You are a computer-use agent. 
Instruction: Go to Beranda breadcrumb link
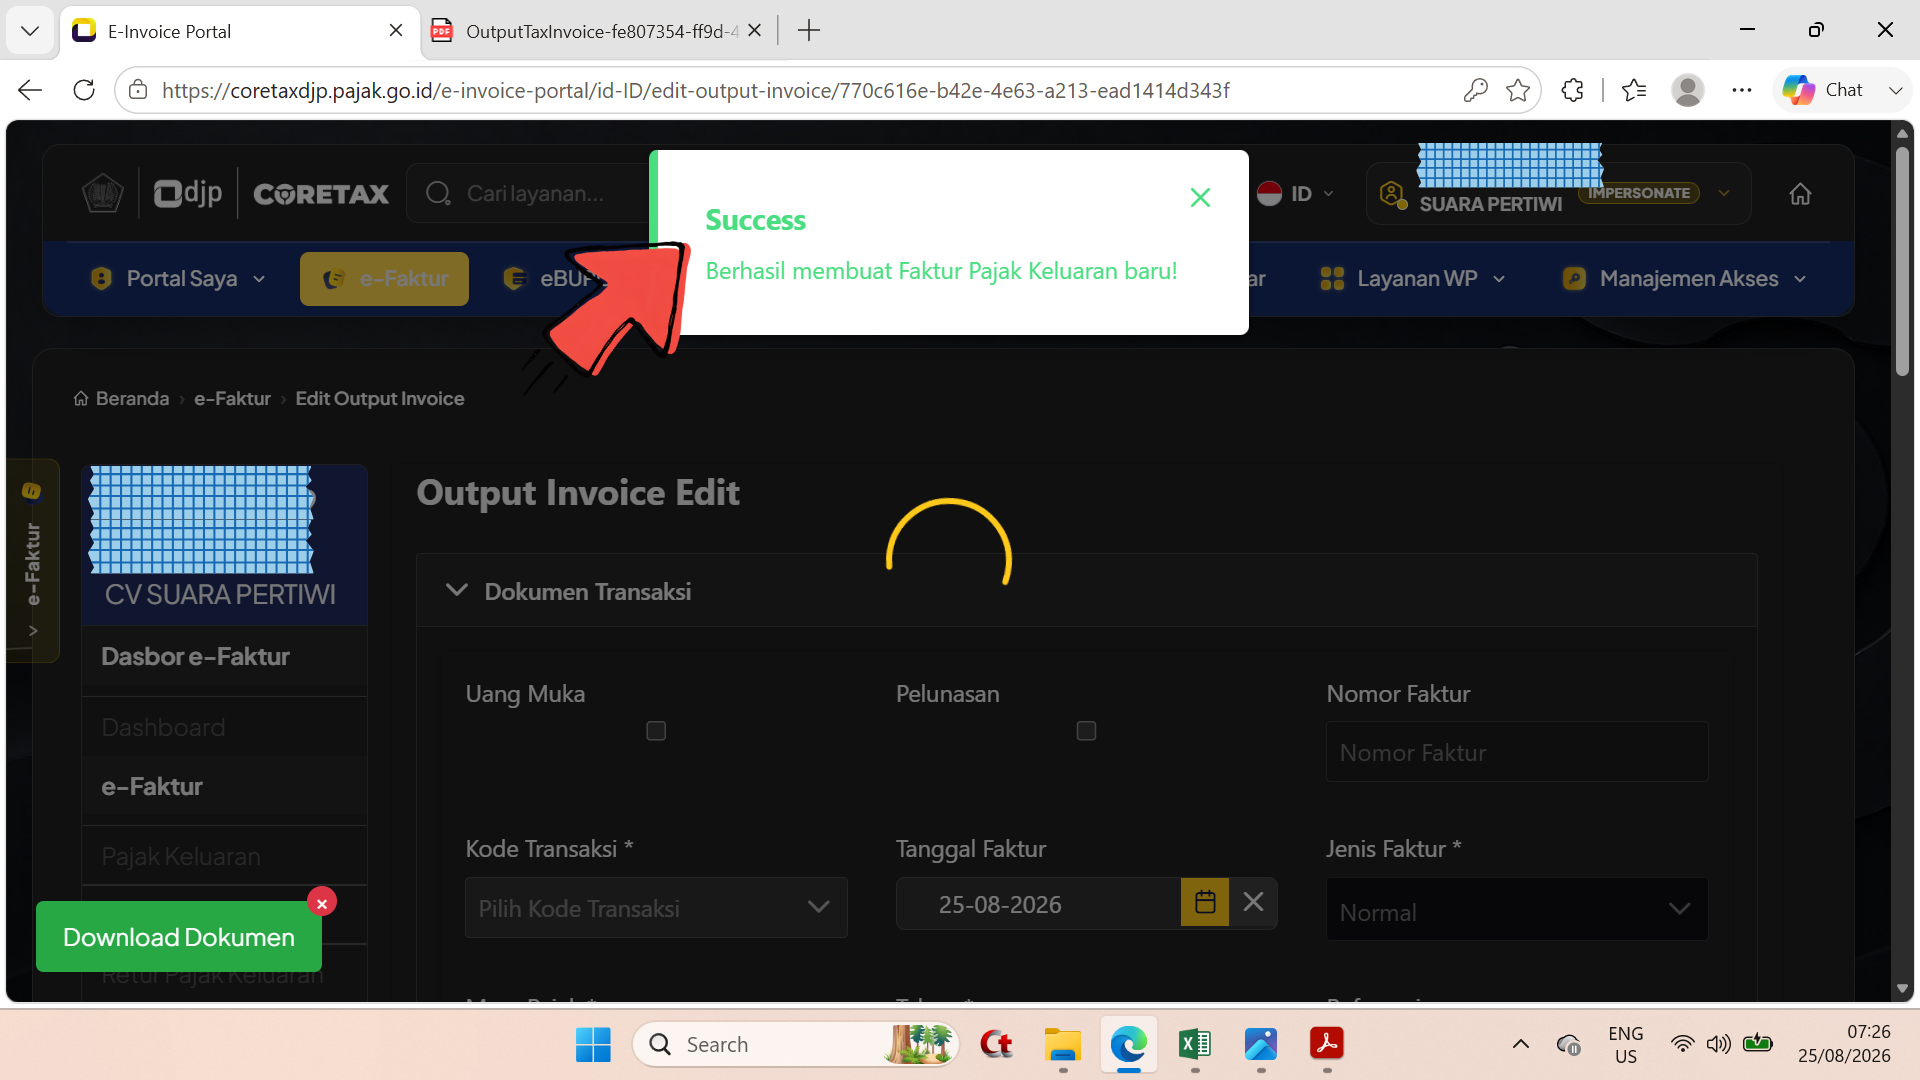121,399
